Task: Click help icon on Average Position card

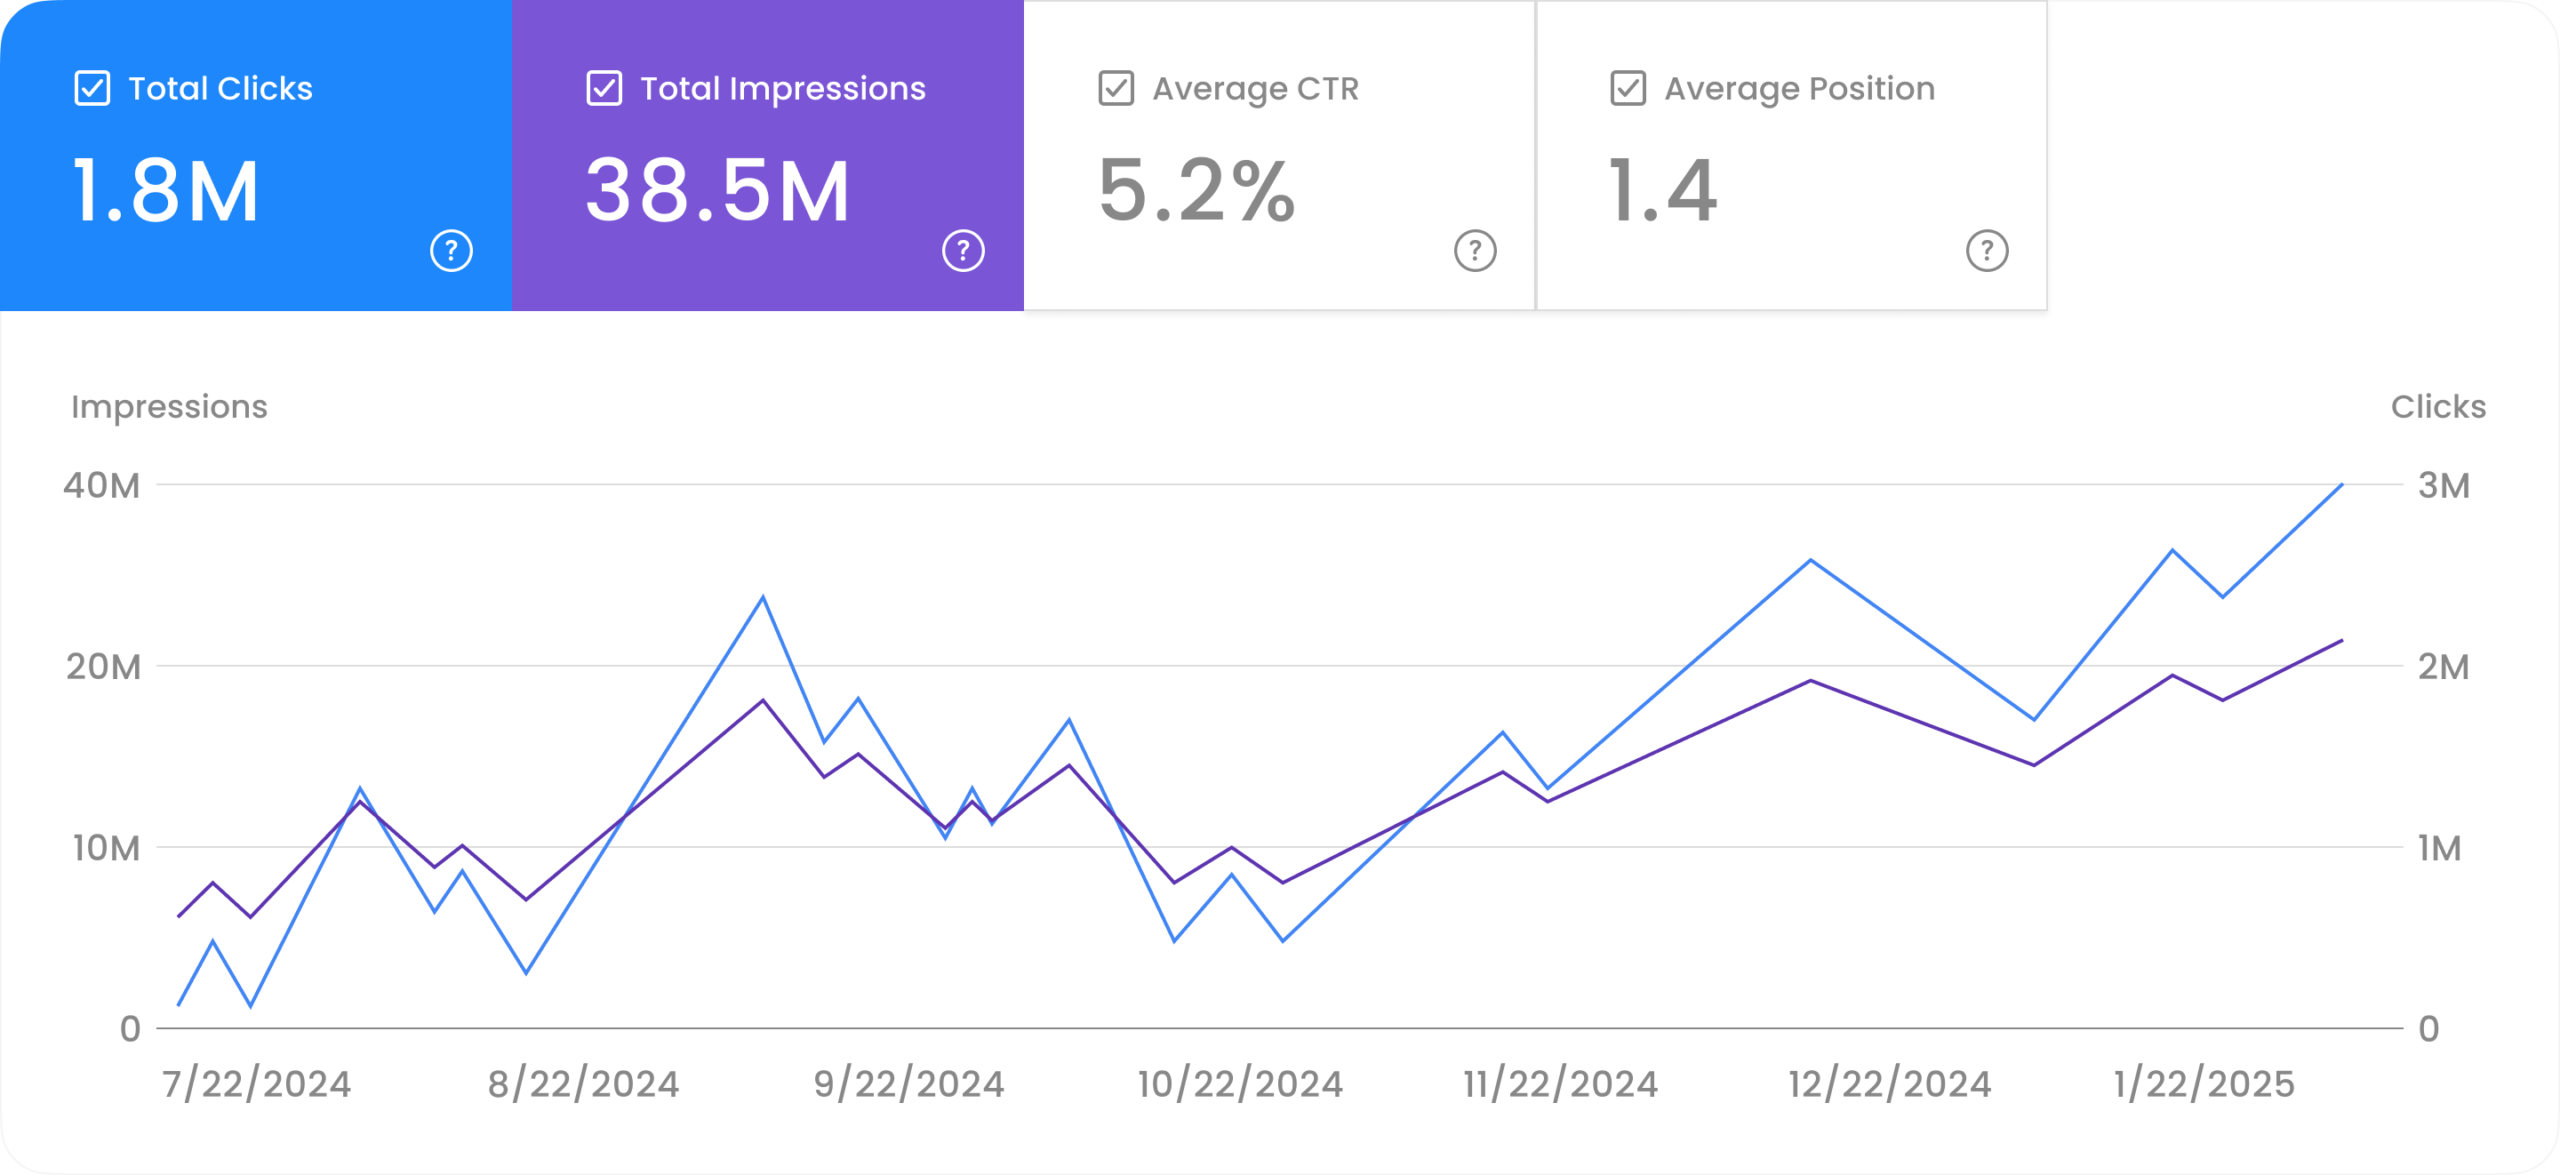Action: [1987, 251]
